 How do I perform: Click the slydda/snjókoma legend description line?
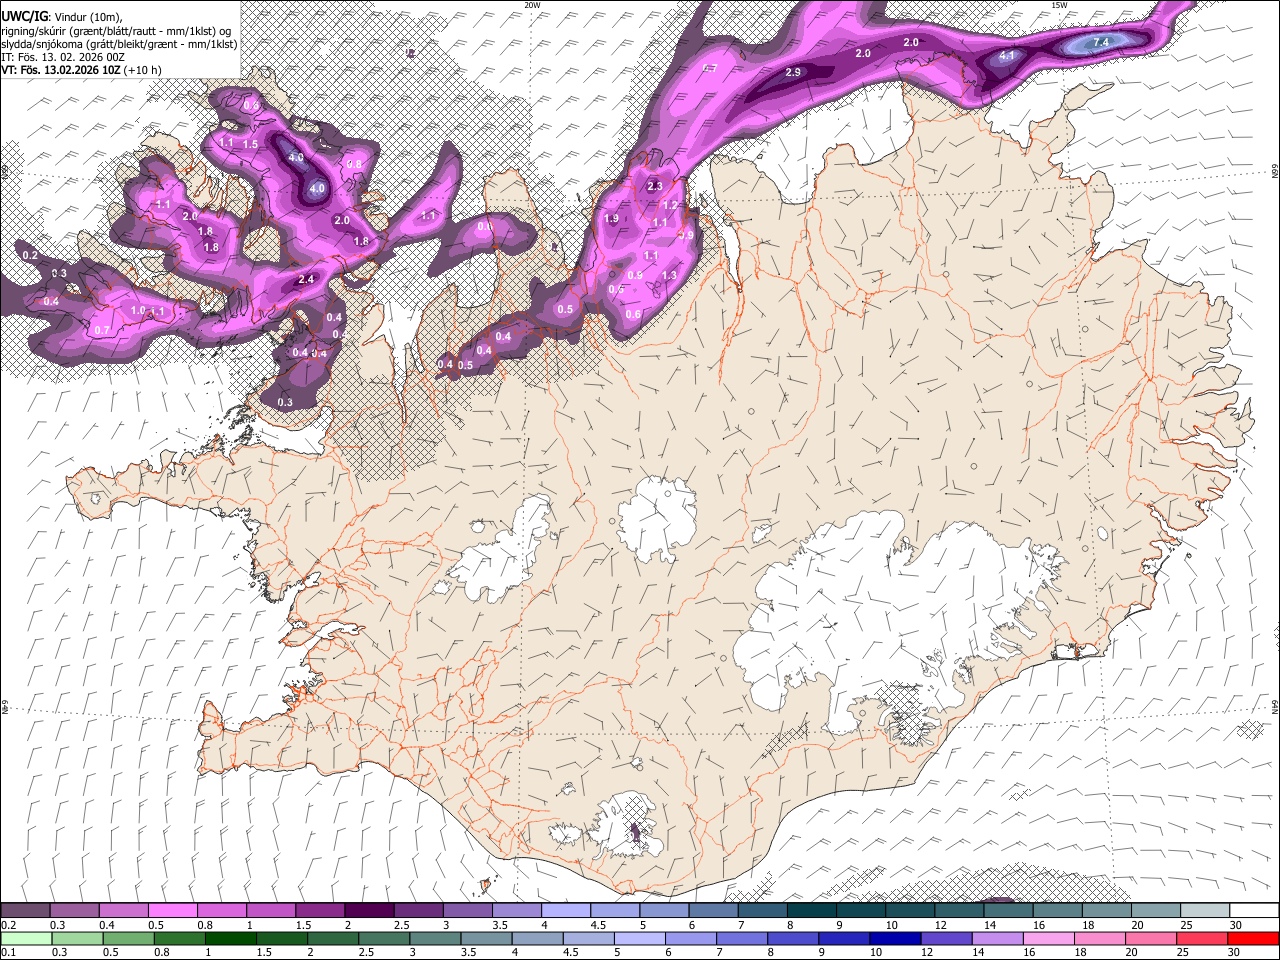[119, 44]
